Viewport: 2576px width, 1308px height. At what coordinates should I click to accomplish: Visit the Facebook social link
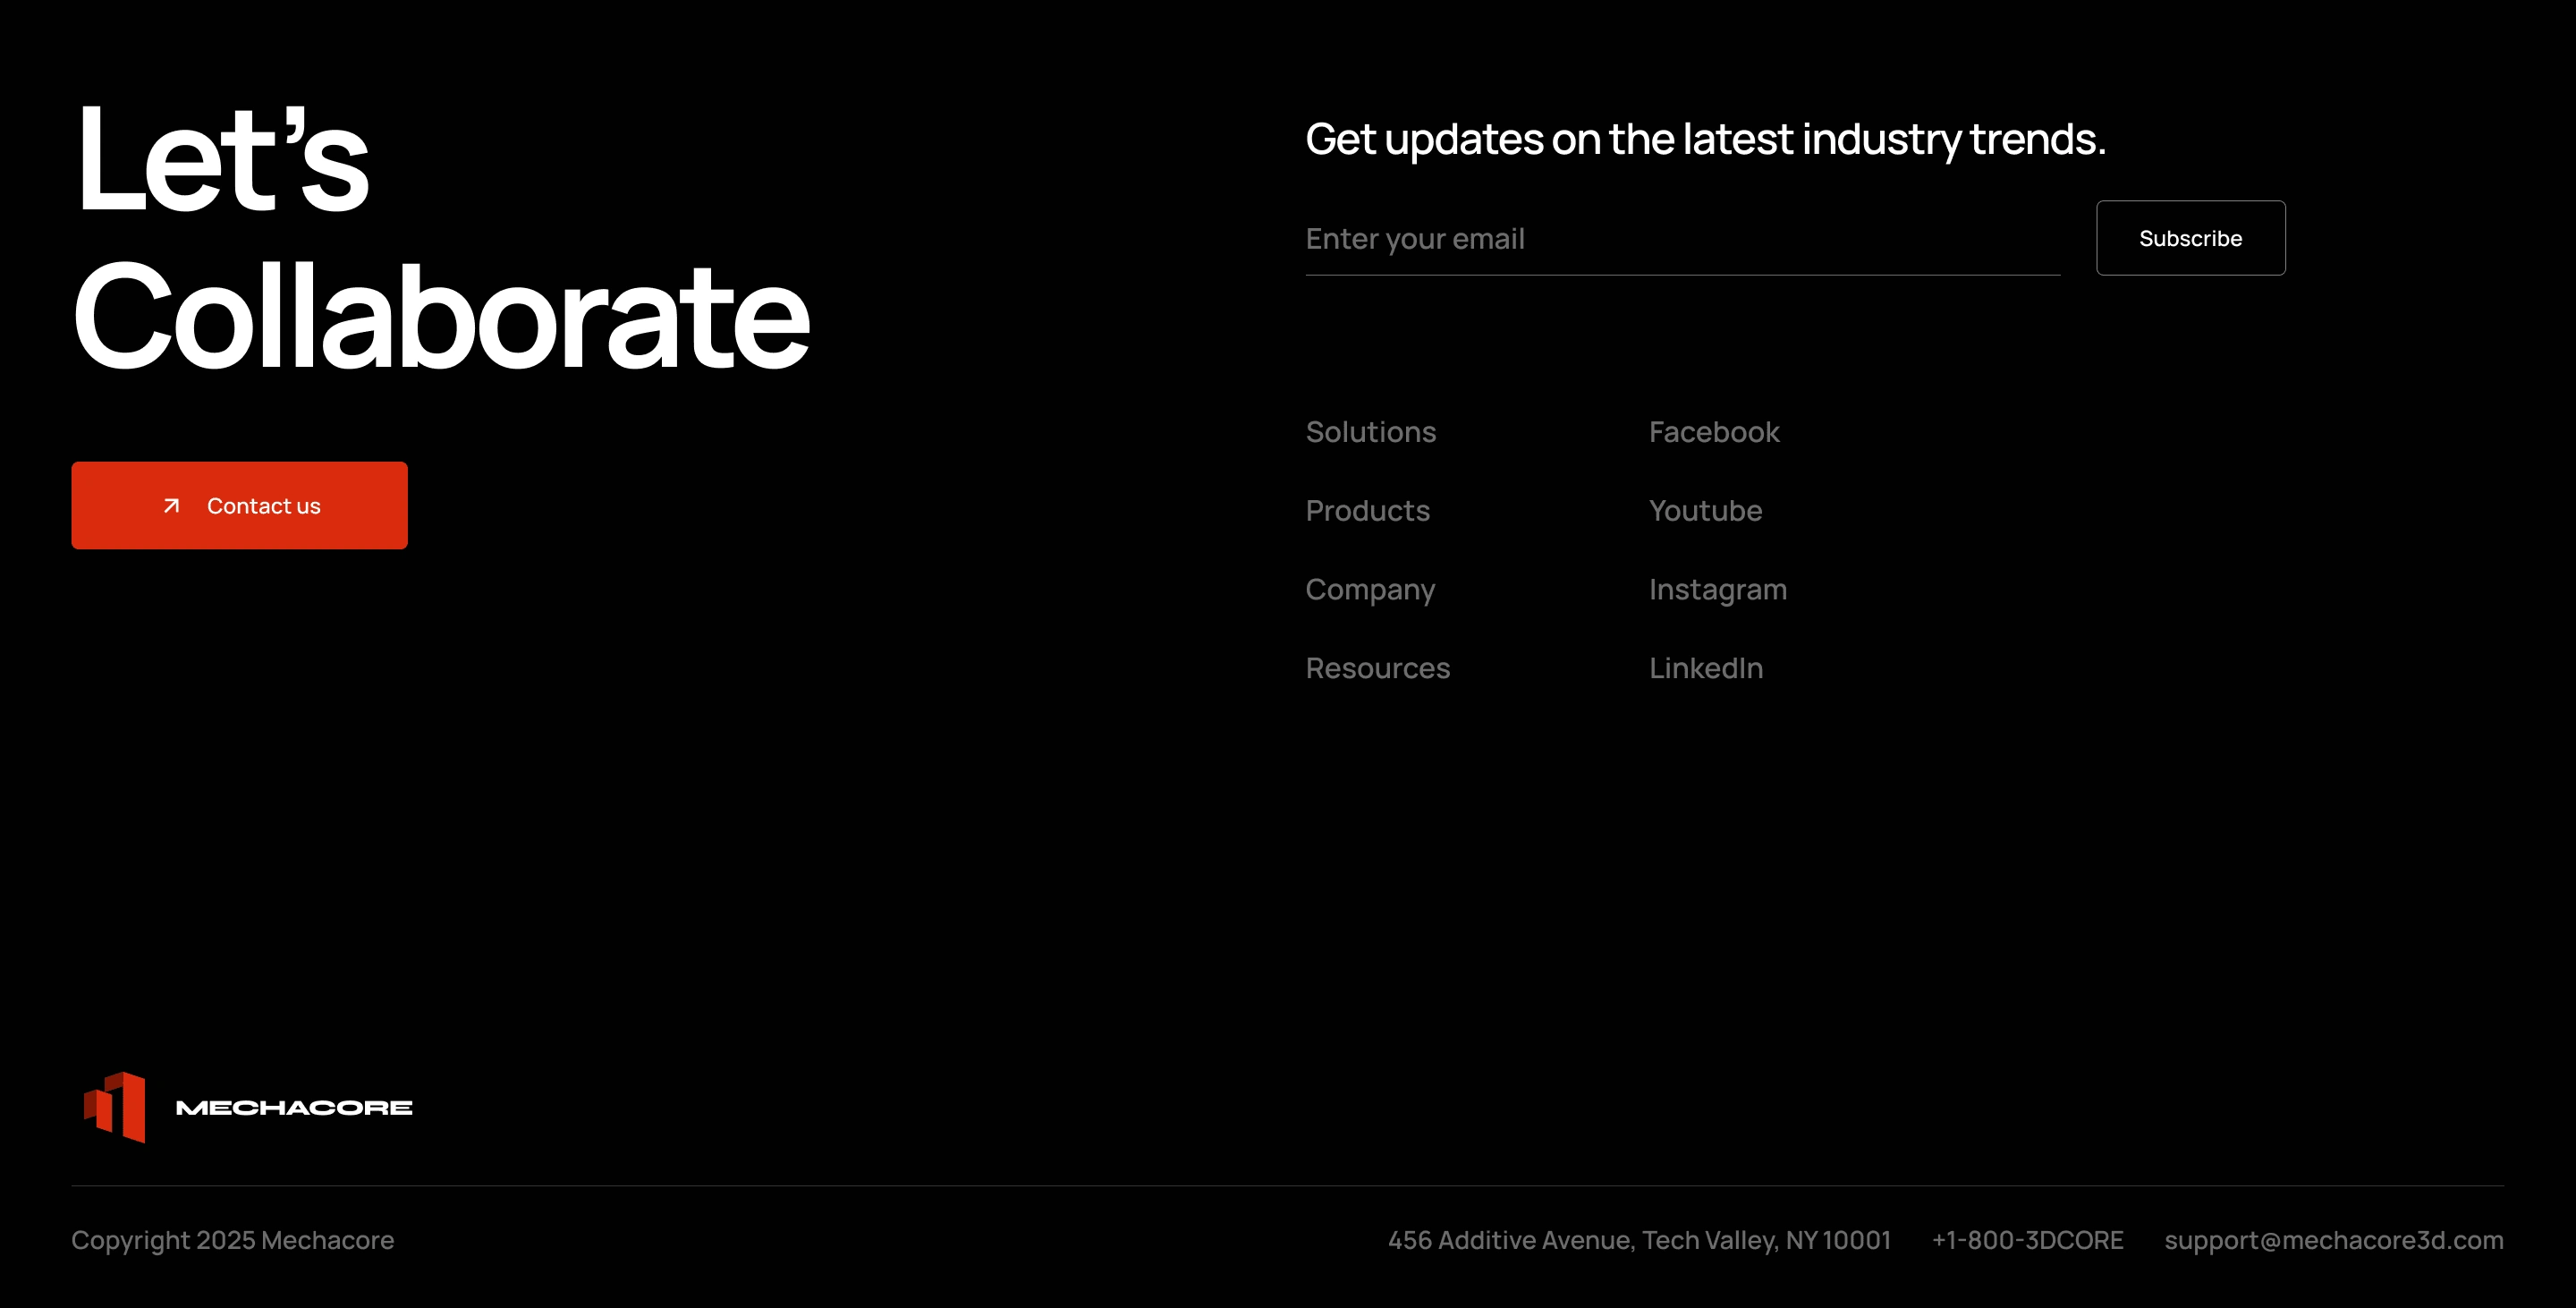coord(1713,432)
